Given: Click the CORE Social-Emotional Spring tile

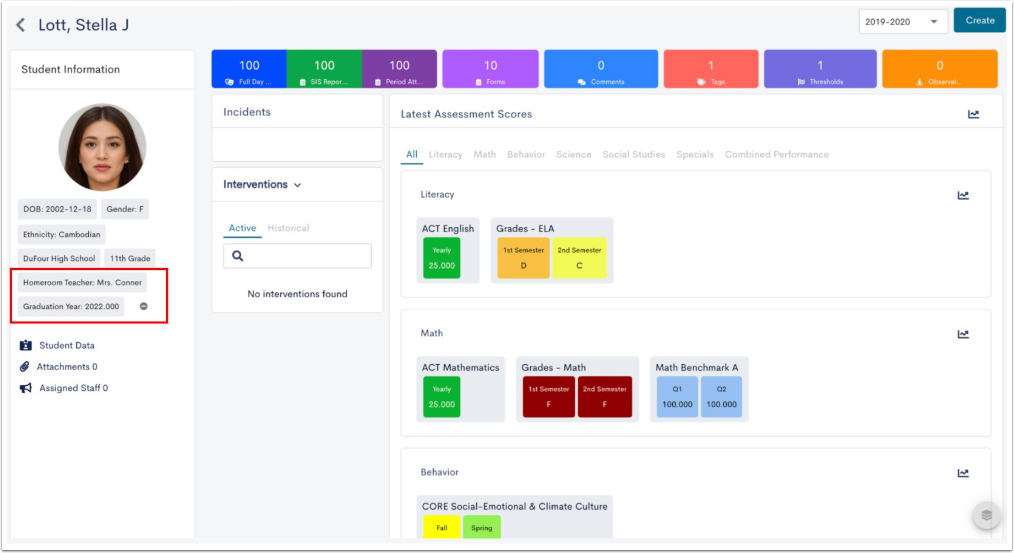Looking at the screenshot, I should [482, 527].
